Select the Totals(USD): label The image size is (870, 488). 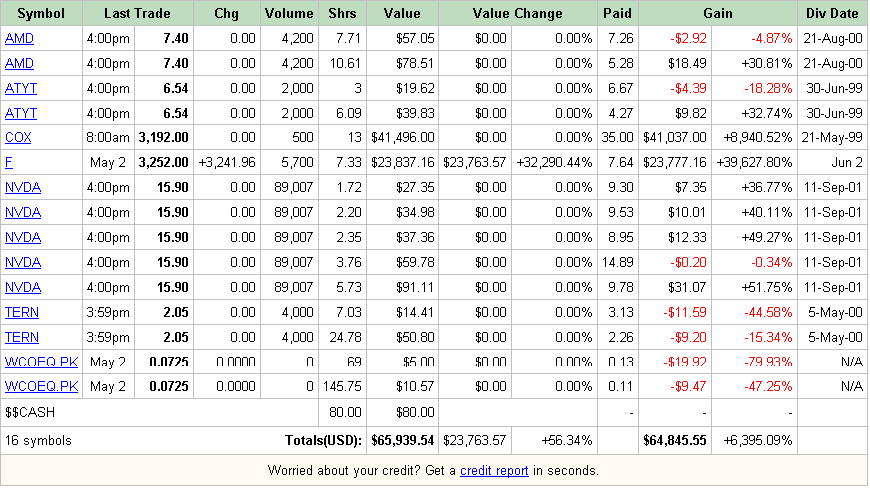(323, 441)
